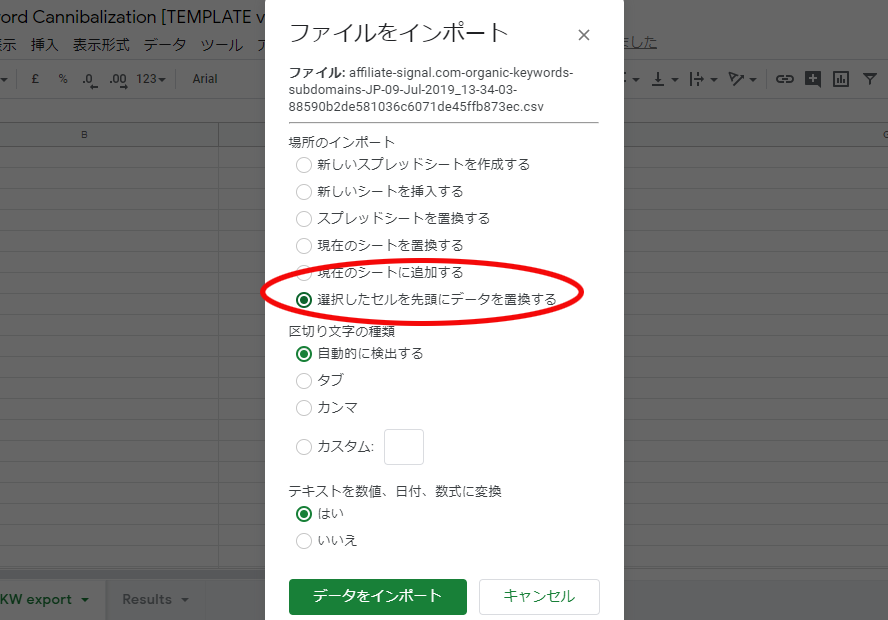Screen dimensions: 888x620
Task: Click the キャンセル button
Action: tap(539, 596)
